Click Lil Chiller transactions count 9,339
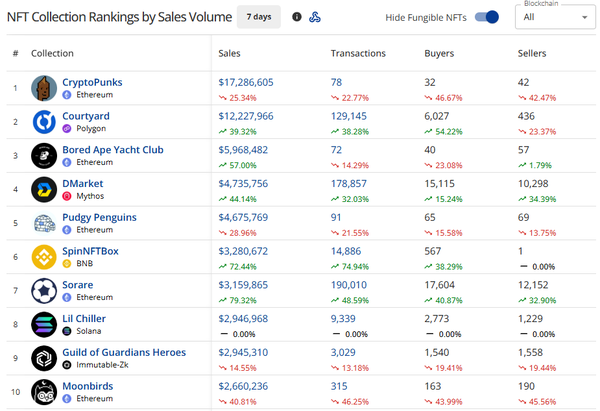The image size is (600, 411). [343, 319]
